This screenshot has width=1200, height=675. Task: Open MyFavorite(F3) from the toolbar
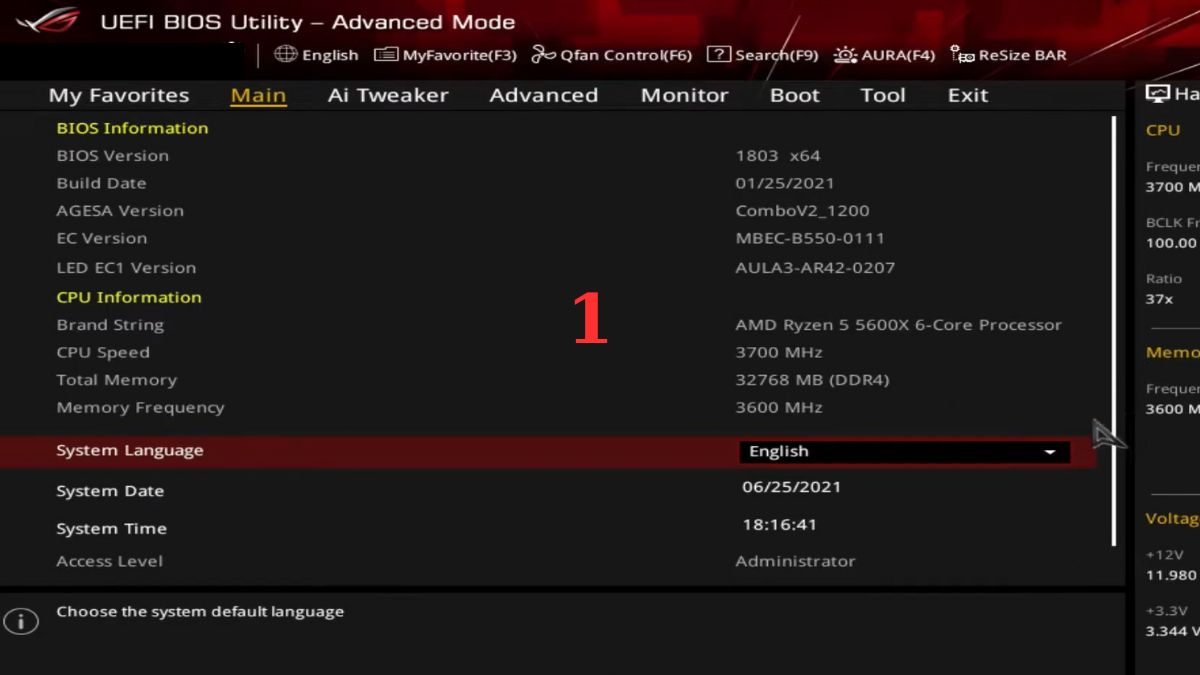coord(446,55)
